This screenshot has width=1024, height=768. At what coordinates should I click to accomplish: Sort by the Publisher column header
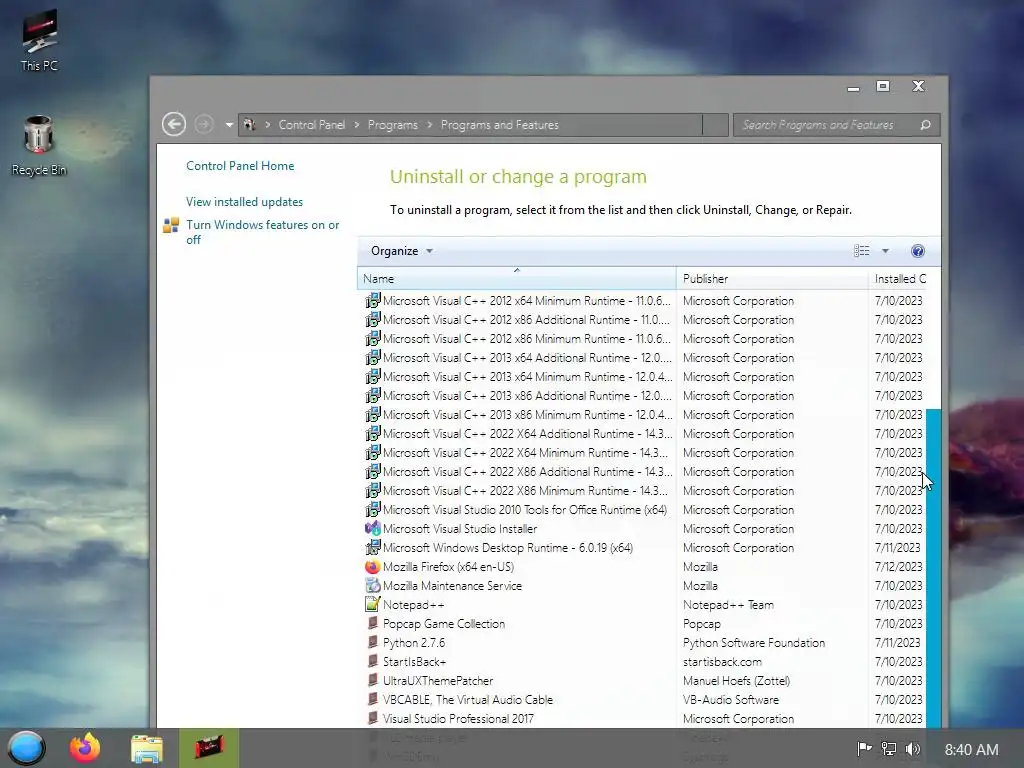772,279
